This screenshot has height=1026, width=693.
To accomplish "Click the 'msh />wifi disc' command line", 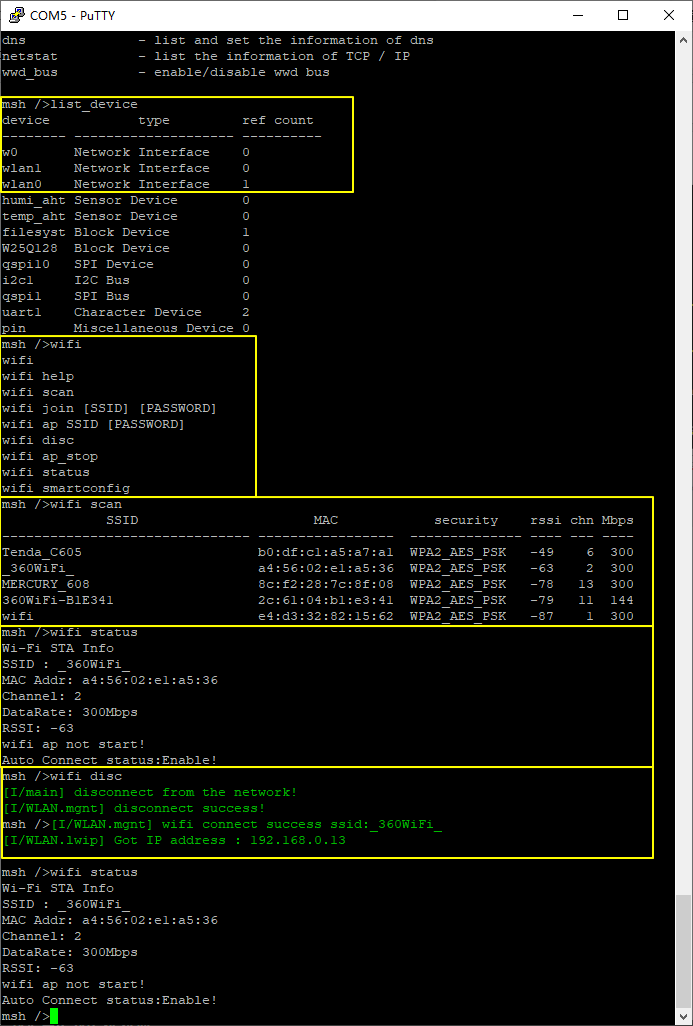I will pyautogui.click(x=62, y=776).
